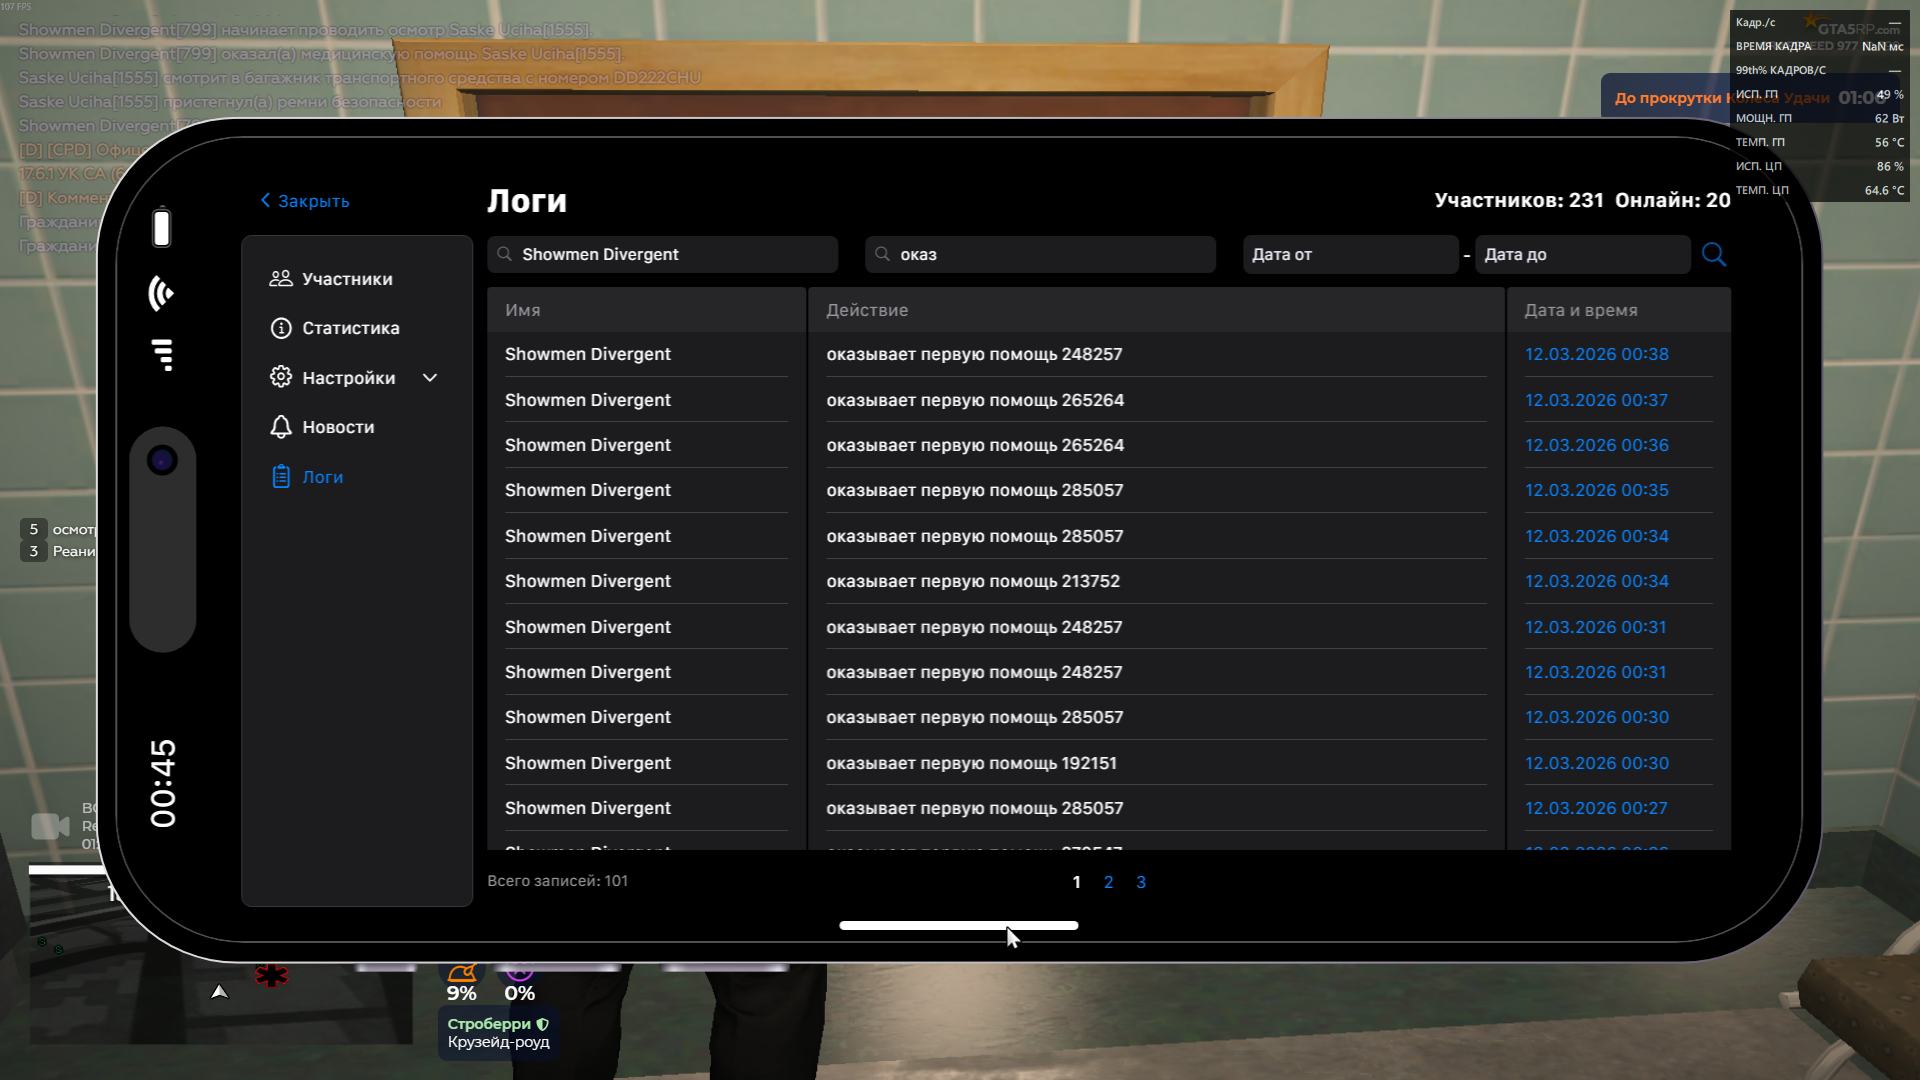Go to logs page 2

click(1108, 882)
